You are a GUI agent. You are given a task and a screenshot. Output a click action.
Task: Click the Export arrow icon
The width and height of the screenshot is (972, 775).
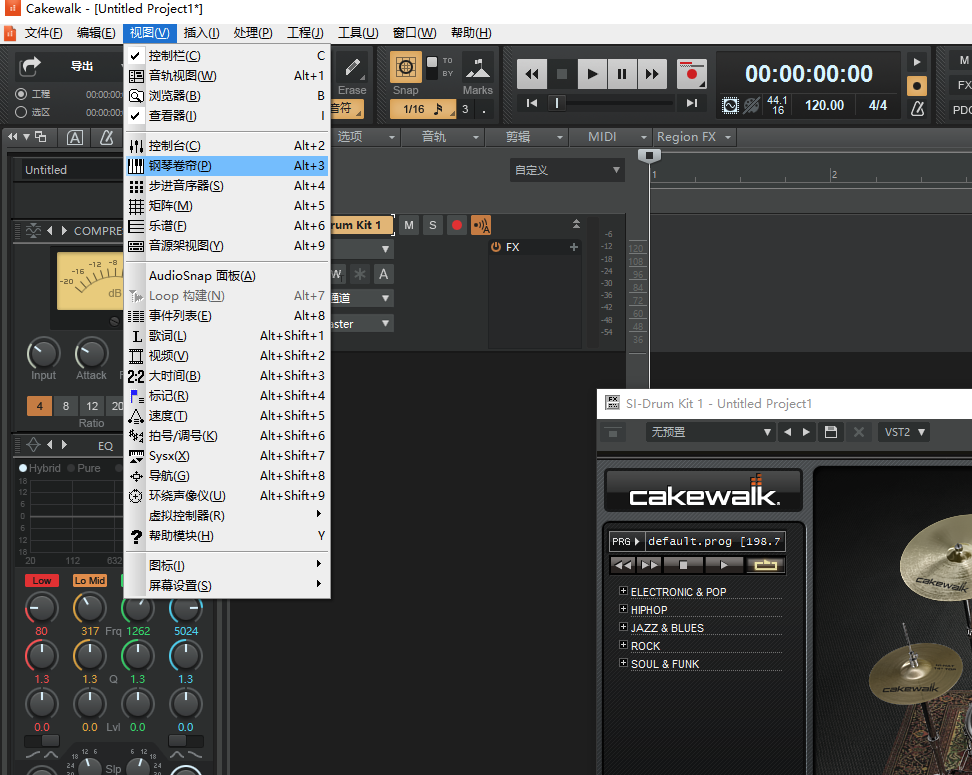(29, 66)
